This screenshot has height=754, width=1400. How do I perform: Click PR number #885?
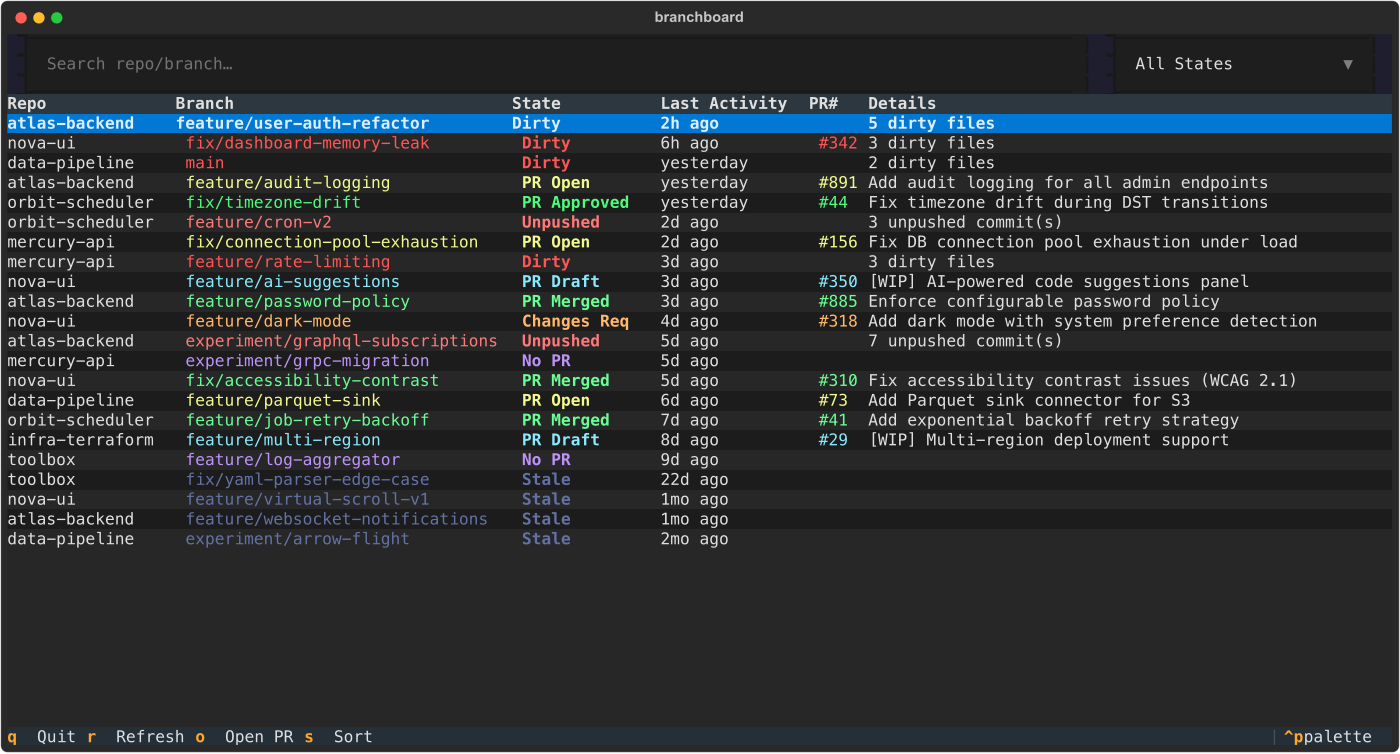(x=838, y=301)
